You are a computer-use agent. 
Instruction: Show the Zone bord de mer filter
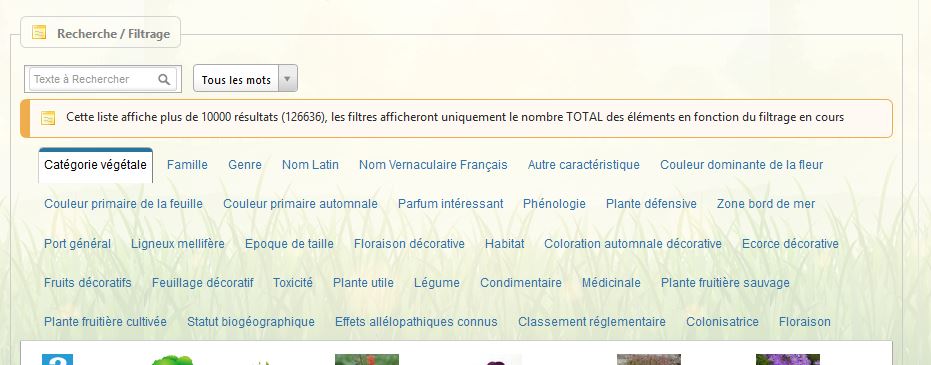click(766, 204)
